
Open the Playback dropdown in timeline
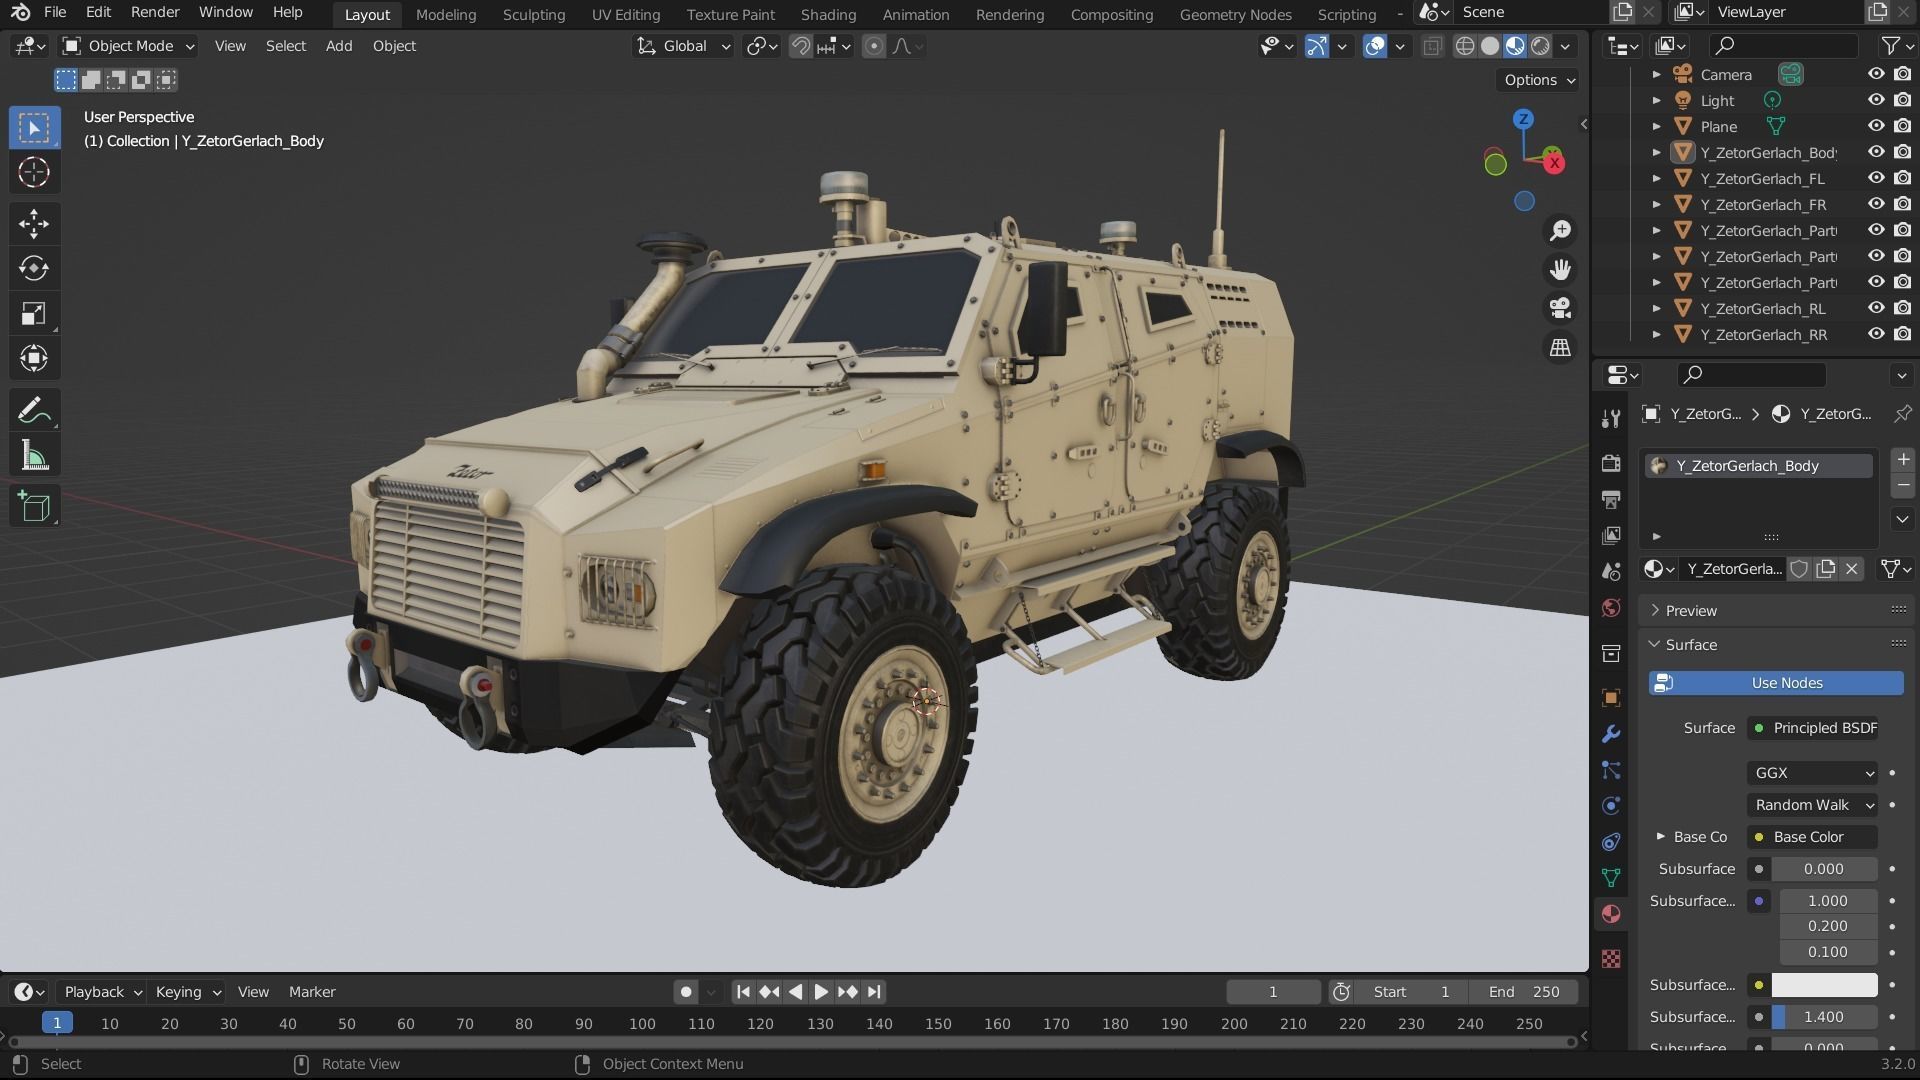point(102,992)
